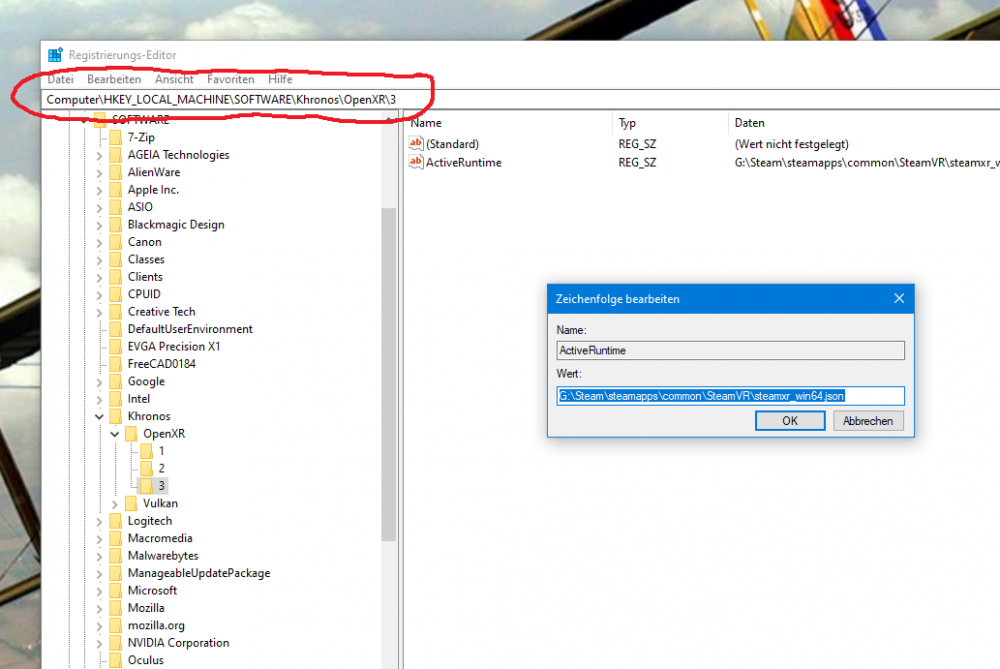Click the Abbrechen button
This screenshot has width=1000, height=669.
[x=868, y=420]
